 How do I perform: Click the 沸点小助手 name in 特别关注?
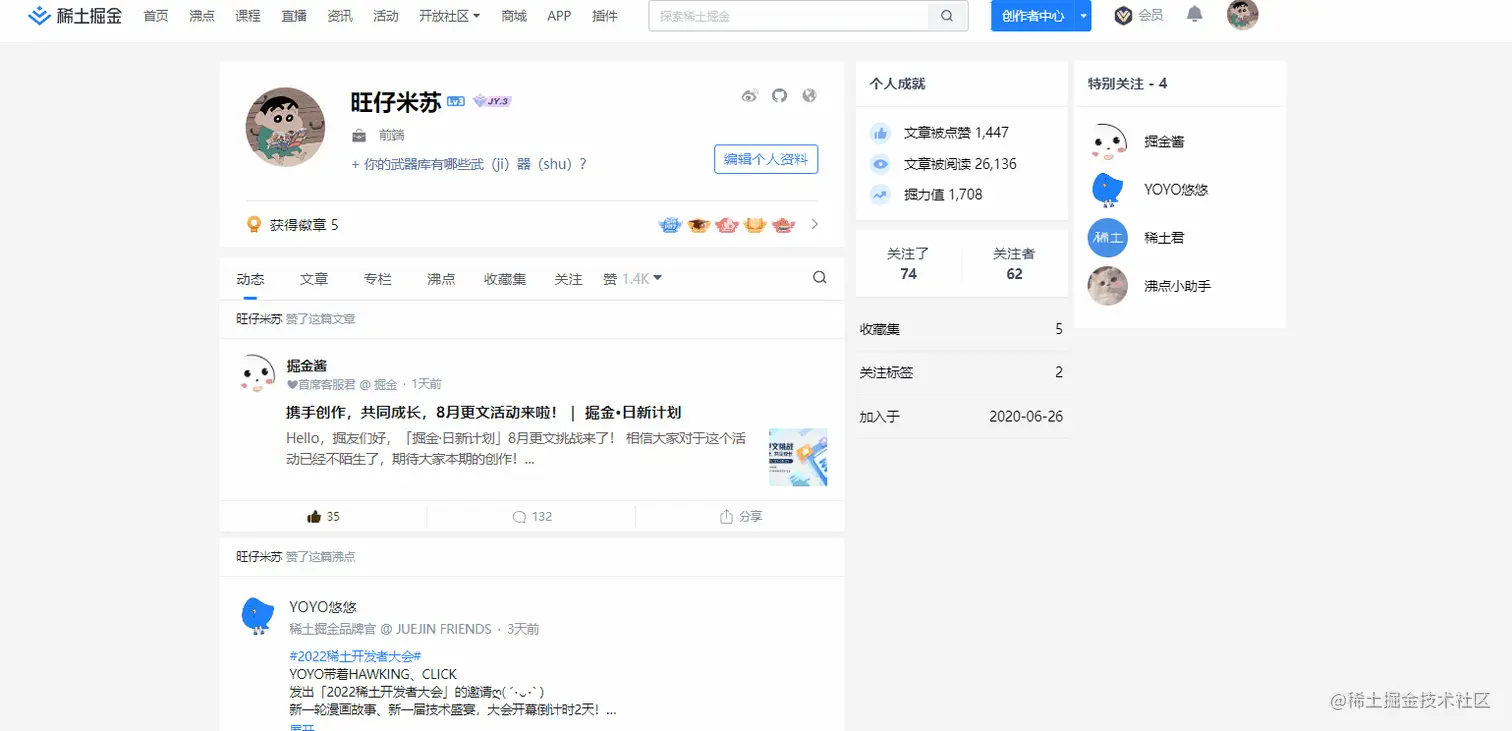click(1178, 286)
